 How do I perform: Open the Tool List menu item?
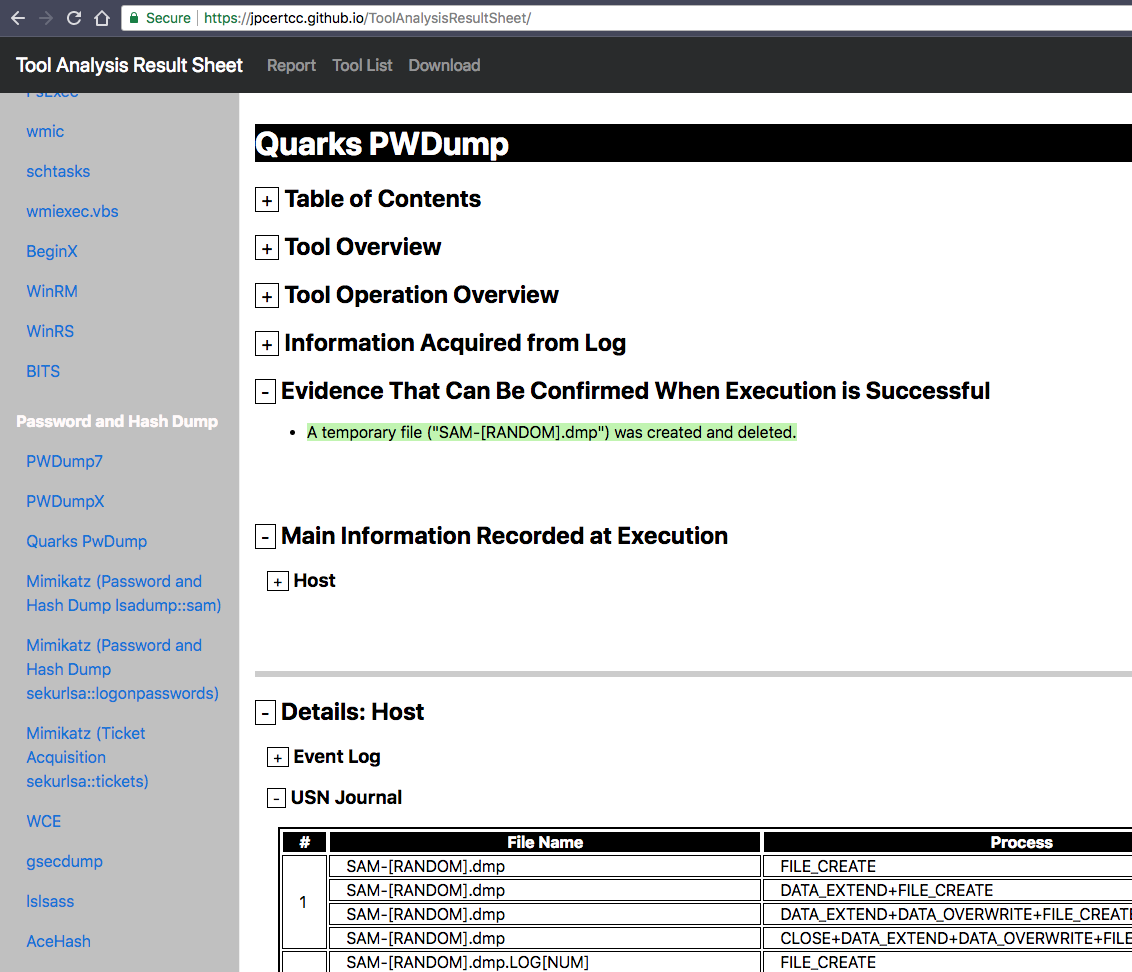click(x=362, y=65)
